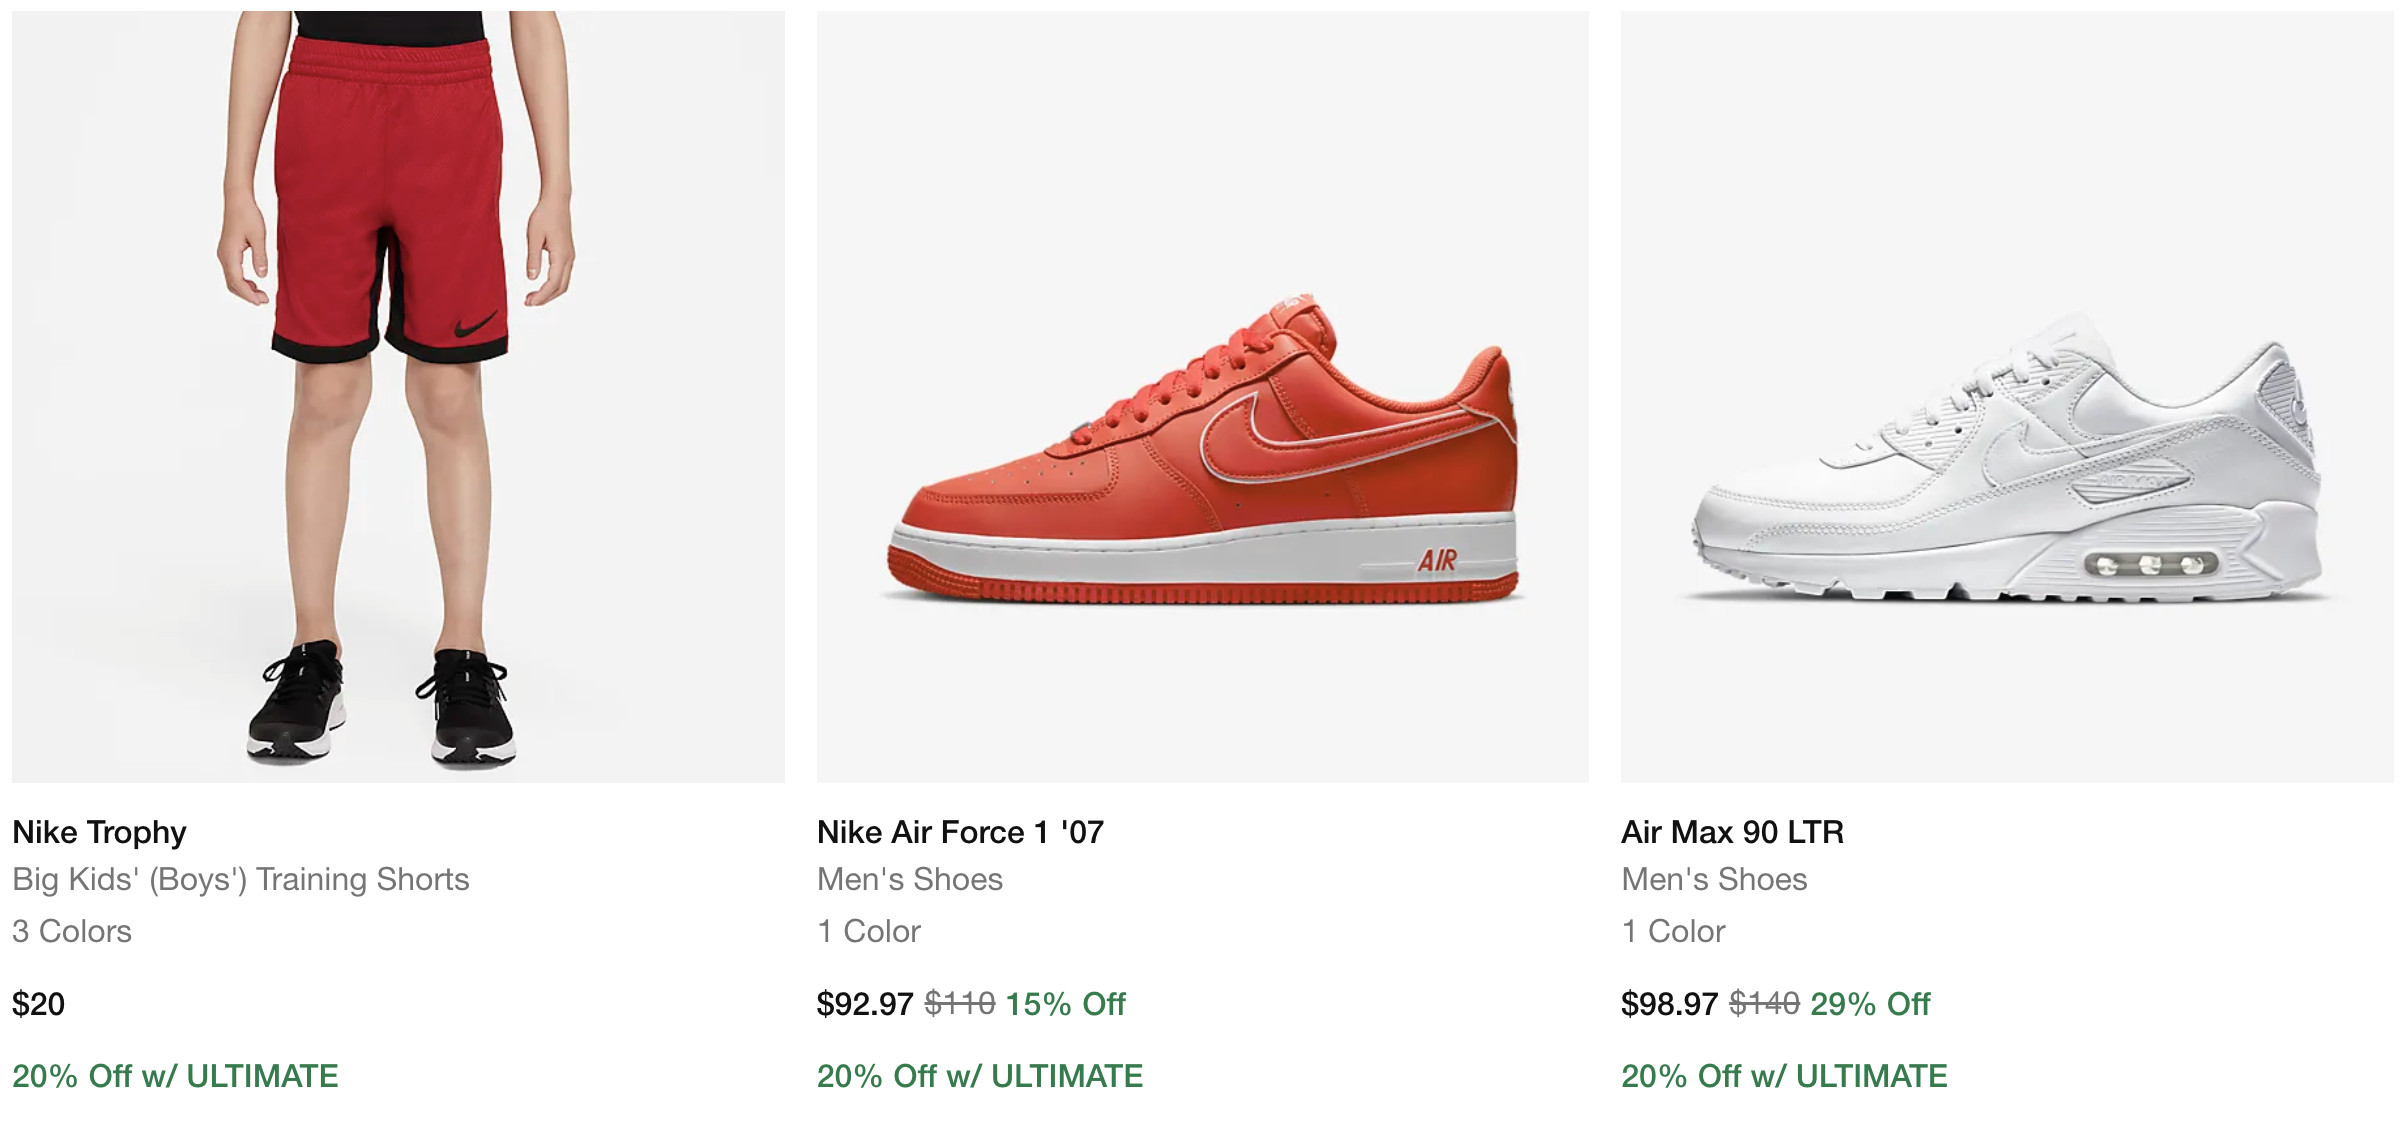
Task: Click the $98.97 sale price
Action: pyautogui.click(x=1669, y=1003)
